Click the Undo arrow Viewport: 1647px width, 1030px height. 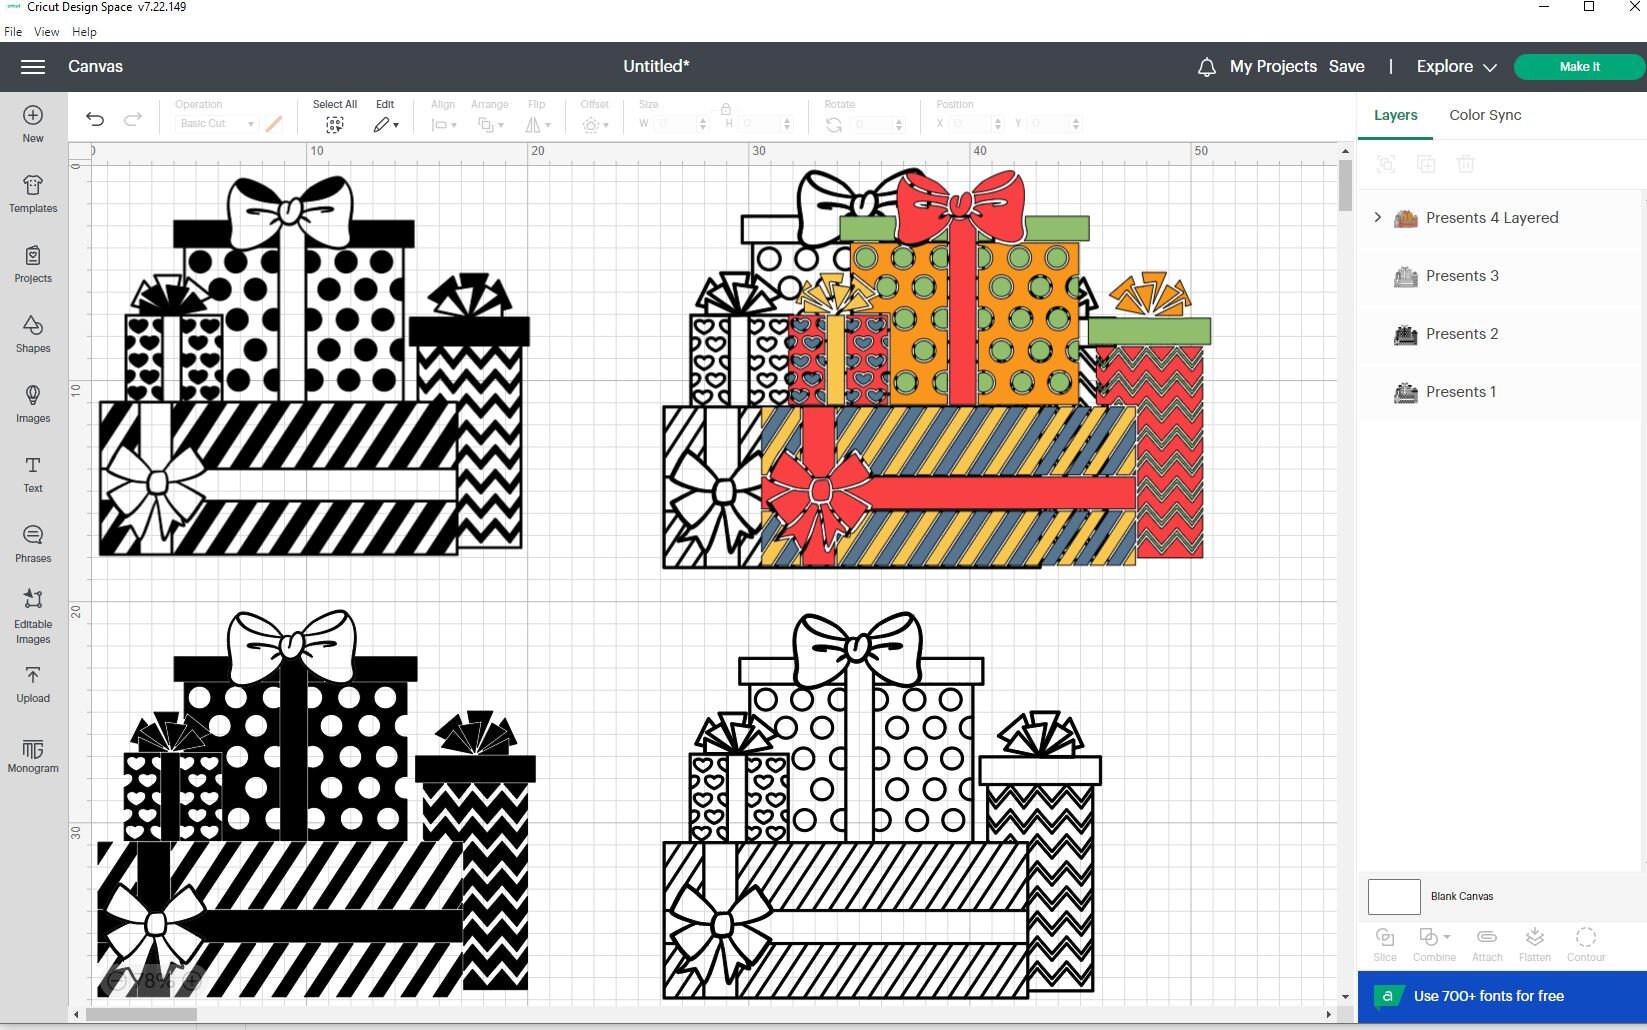(94, 119)
